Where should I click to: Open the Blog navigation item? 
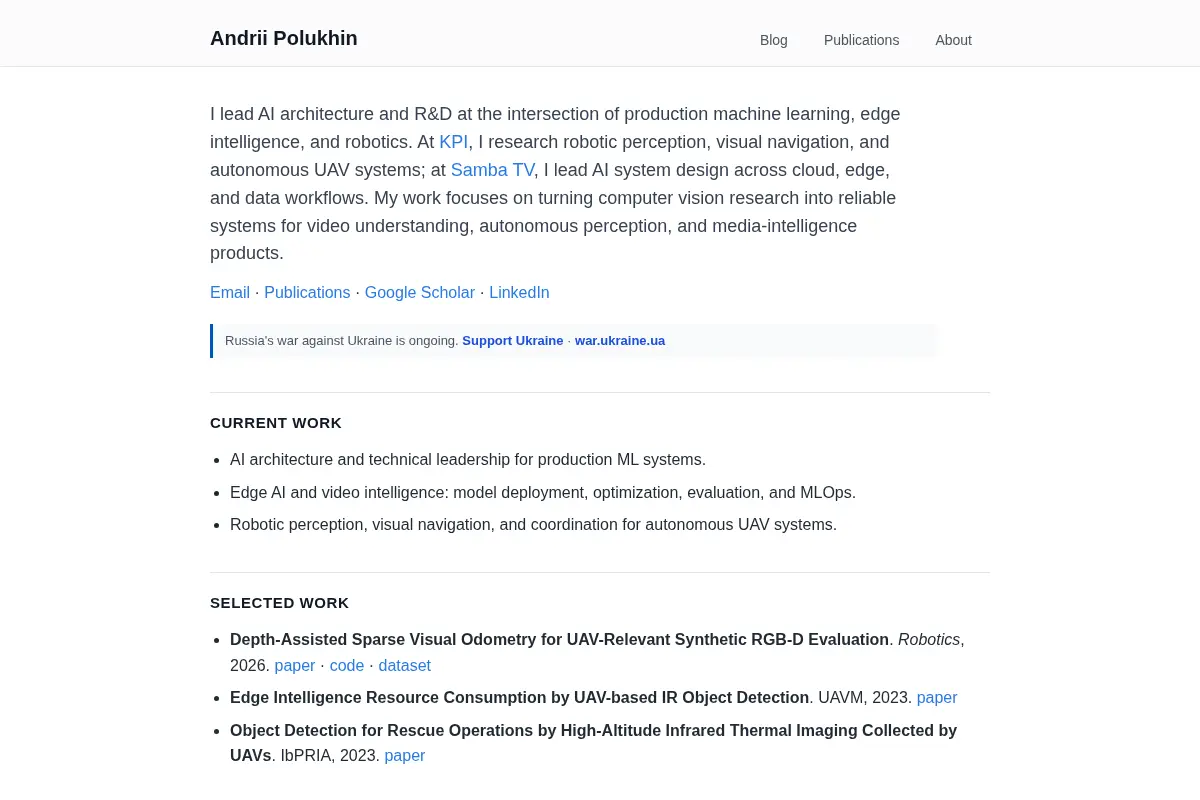tap(773, 40)
